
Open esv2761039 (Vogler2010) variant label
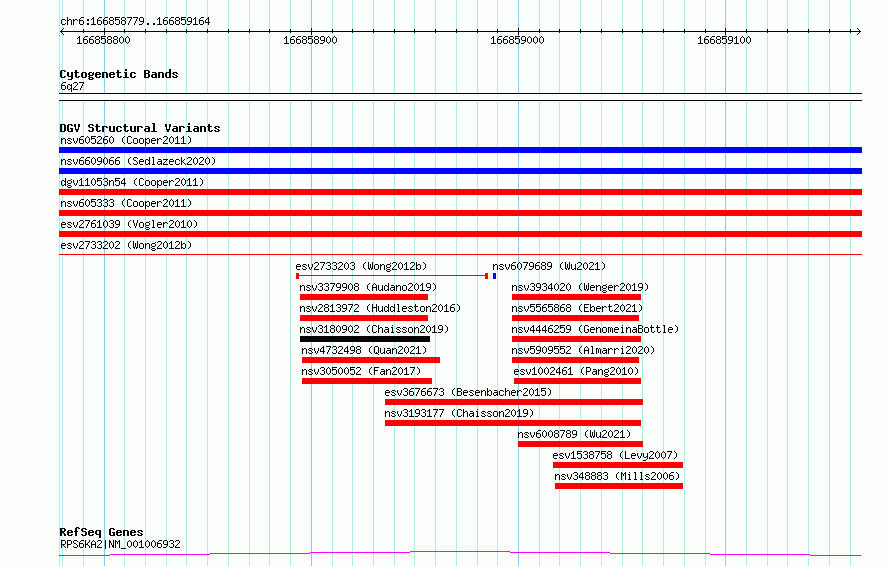[x=129, y=224]
